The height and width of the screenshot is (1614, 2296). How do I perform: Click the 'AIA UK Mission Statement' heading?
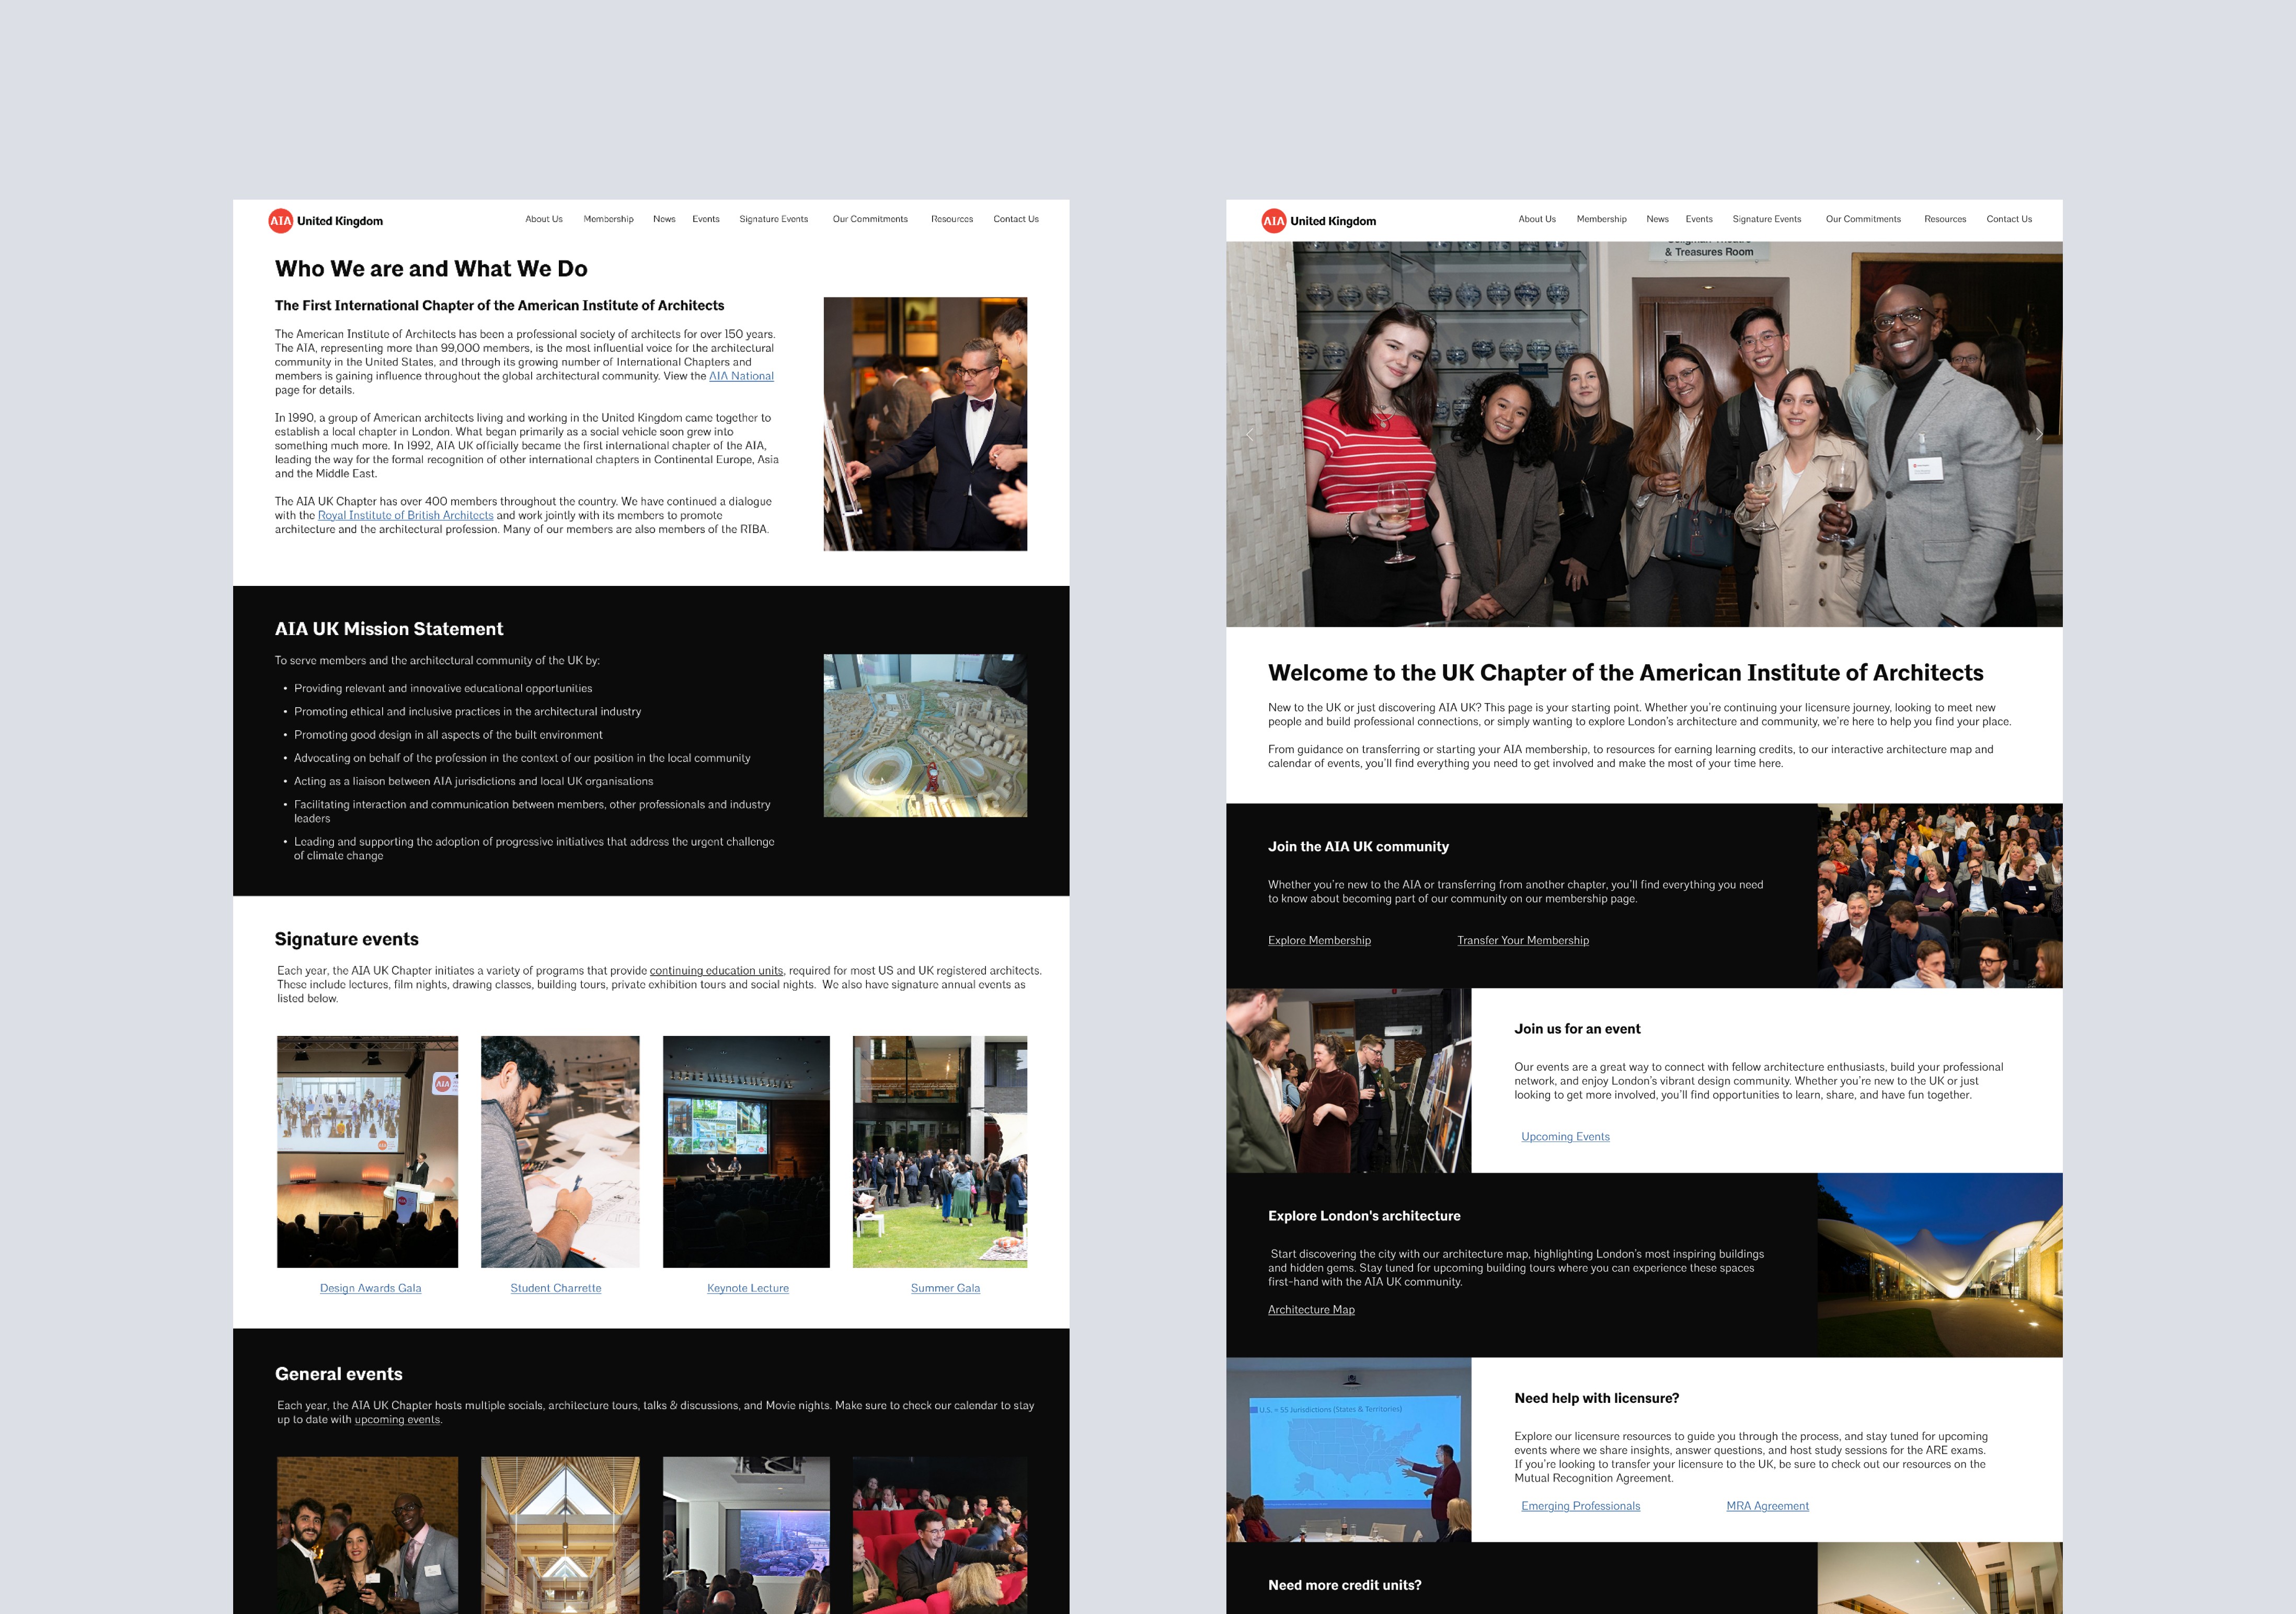point(389,629)
